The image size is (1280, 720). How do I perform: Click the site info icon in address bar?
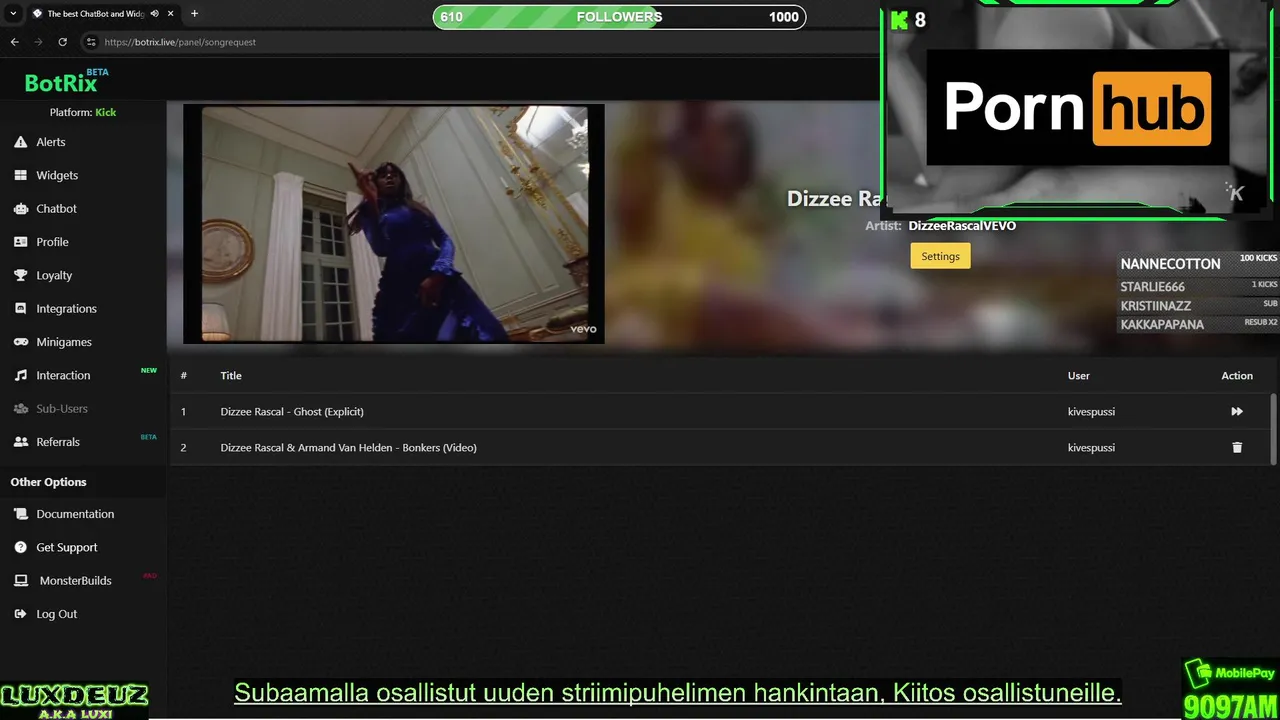pos(91,42)
